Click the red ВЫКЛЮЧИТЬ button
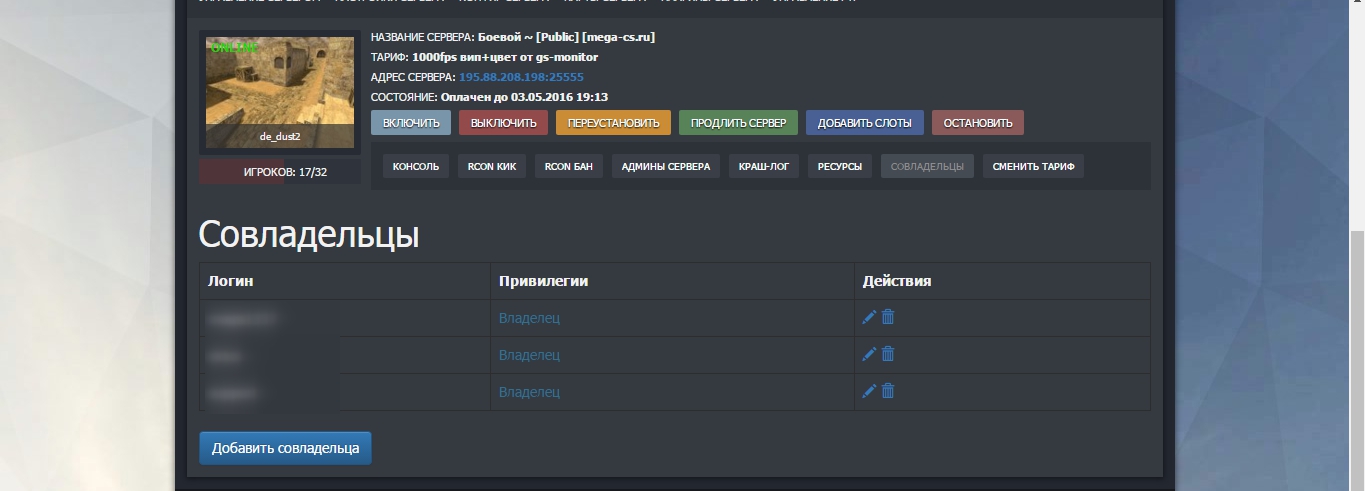This screenshot has width=1365, height=491. [x=504, y=123]
